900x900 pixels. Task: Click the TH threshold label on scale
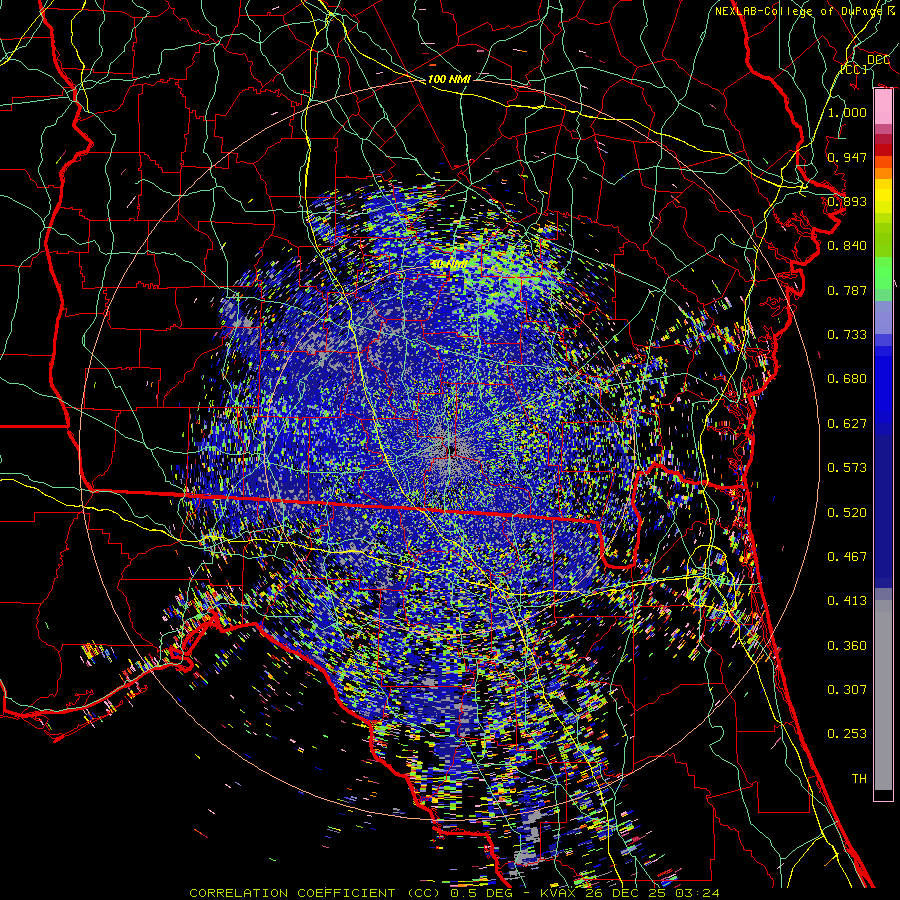tap(859, 779)
